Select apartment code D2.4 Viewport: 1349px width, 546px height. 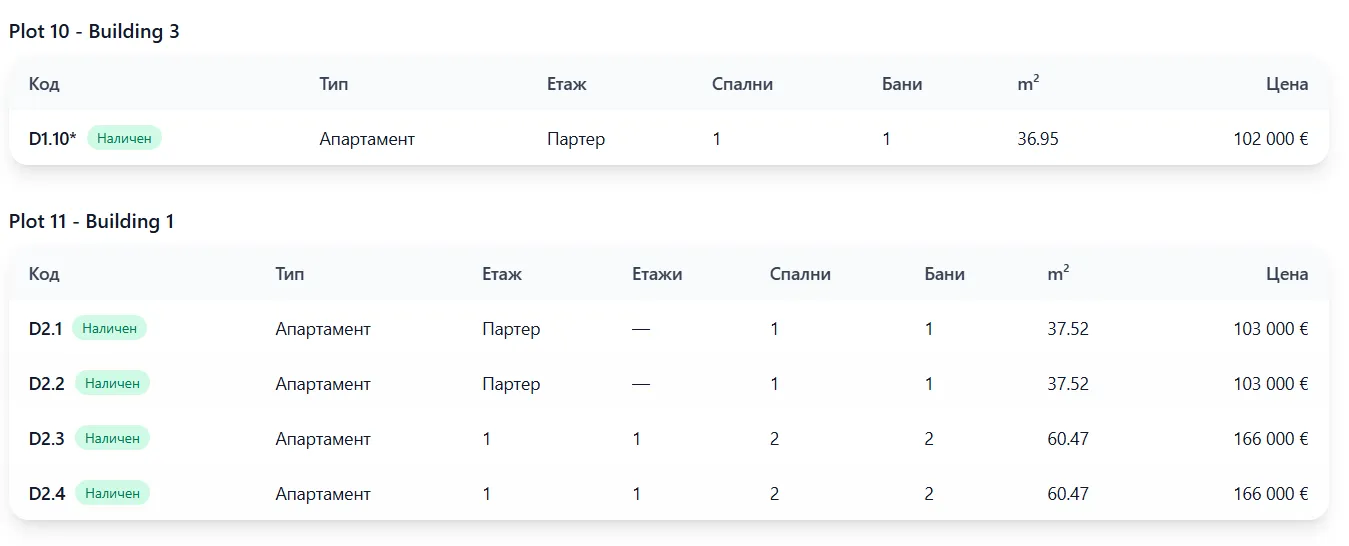(x=47, y=494)
